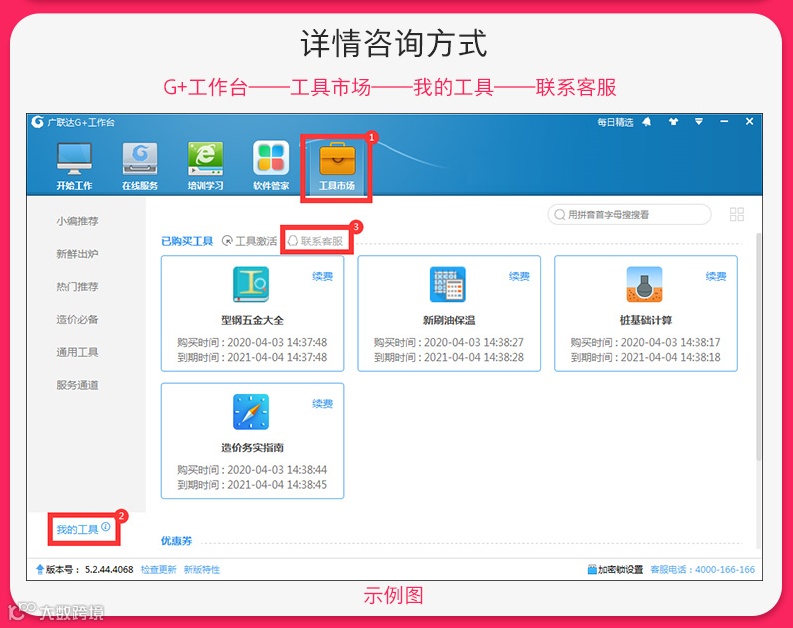Click 桩基础计算 title text
This screenshot has height=628, width=793.
pos(646,320)
